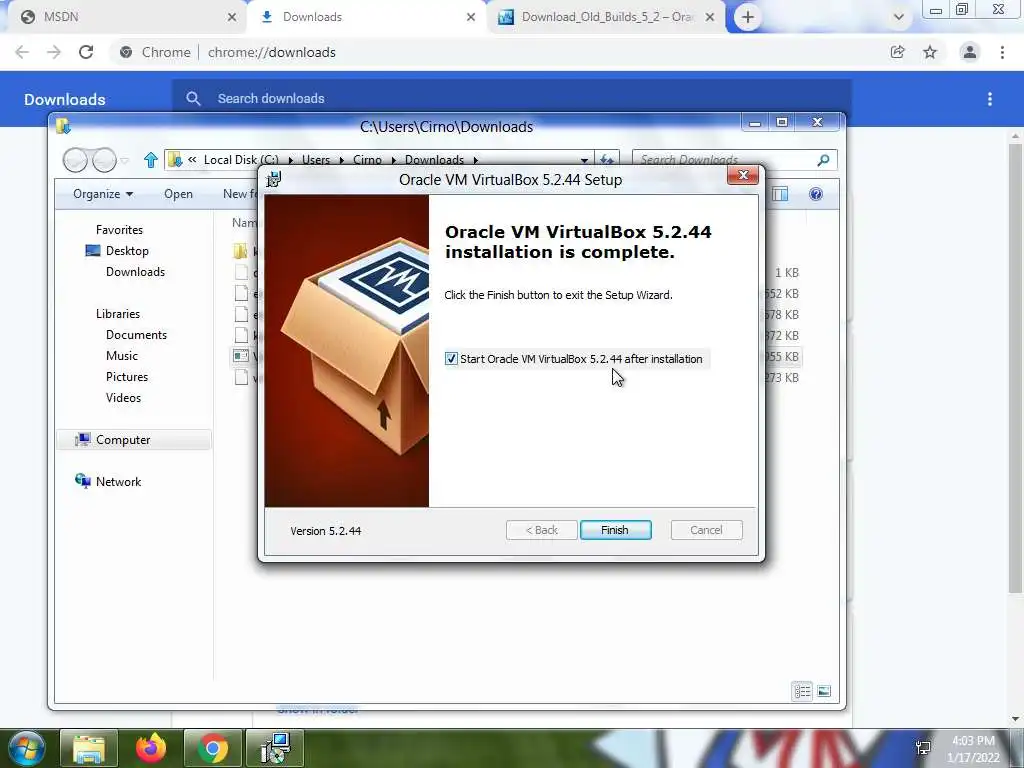Click Explorer address refresh icon
The width and height of the screenshot is (1024, 768).
coord(607,159)
